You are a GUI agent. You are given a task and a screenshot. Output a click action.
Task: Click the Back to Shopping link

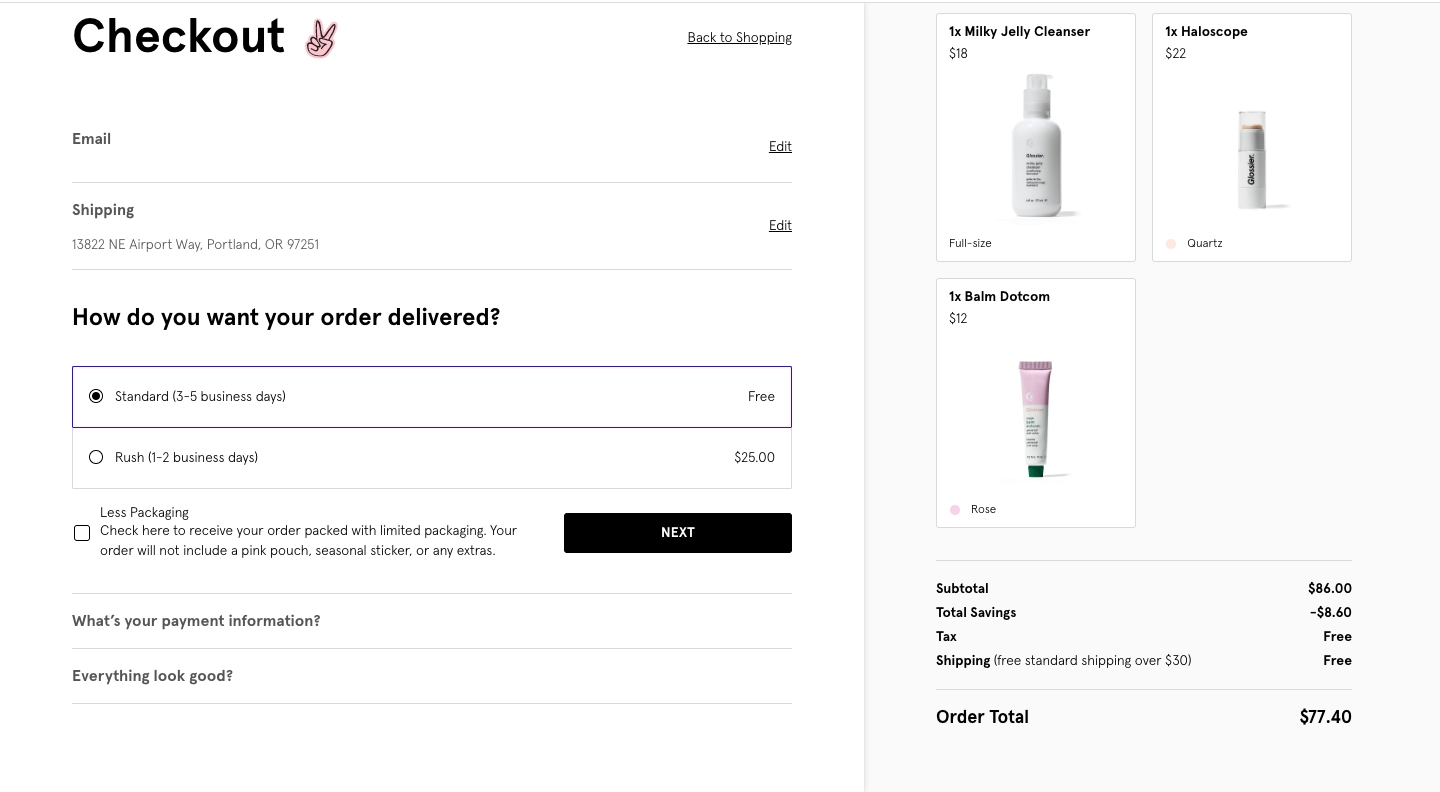tap(739, 38)
